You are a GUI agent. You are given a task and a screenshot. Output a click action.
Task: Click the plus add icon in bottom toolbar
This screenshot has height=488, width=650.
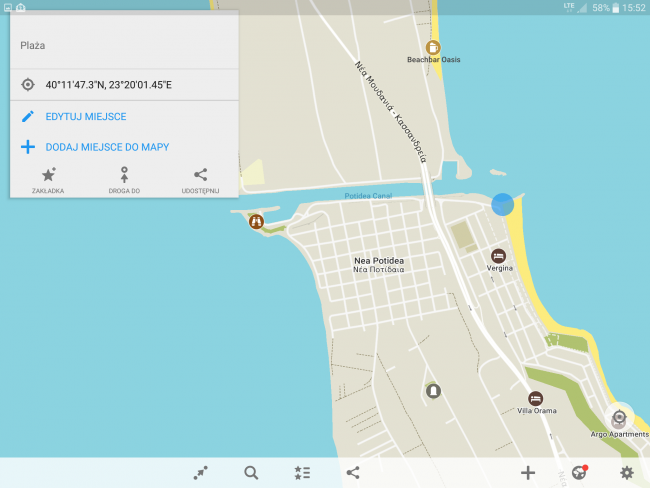coord(528,473)
